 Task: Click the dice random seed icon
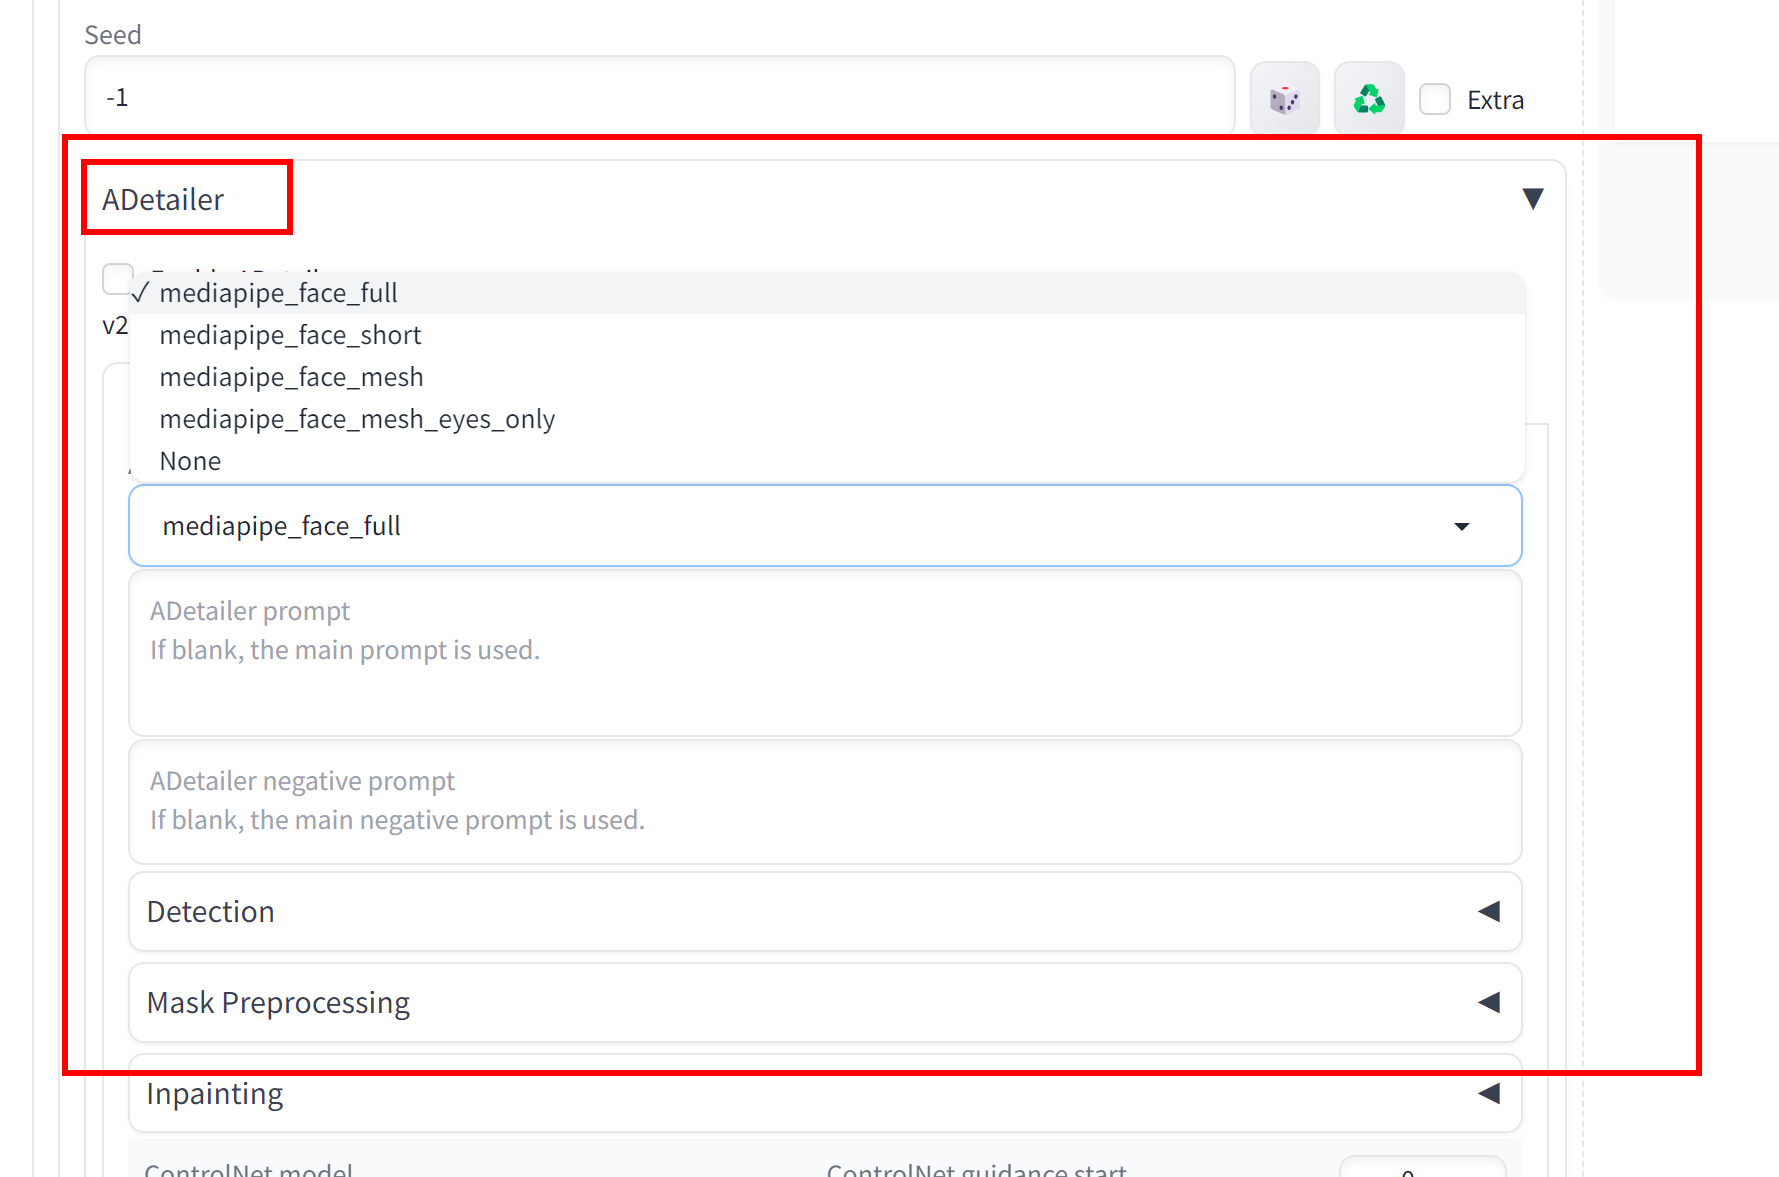(x=1284, y=99)
